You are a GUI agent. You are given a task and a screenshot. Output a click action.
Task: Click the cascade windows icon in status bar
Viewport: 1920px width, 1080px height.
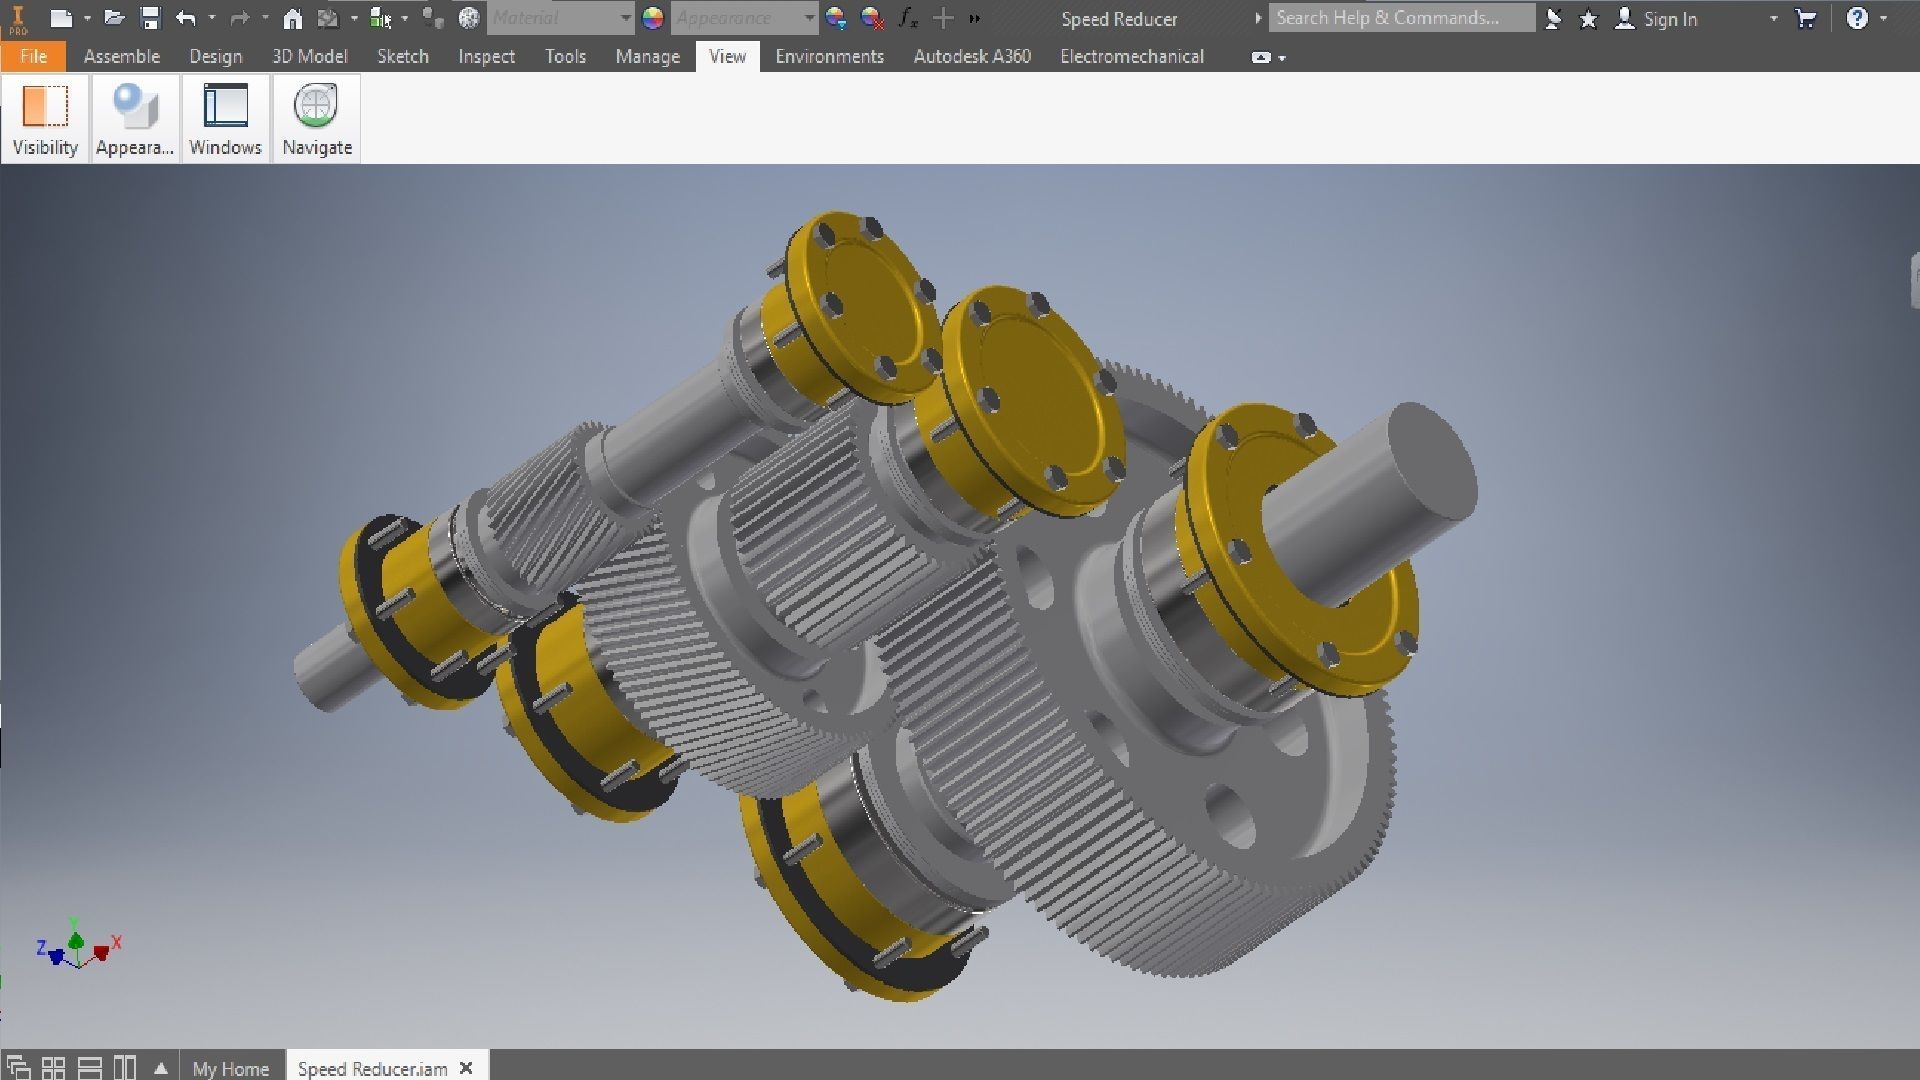pos(18,1068)
